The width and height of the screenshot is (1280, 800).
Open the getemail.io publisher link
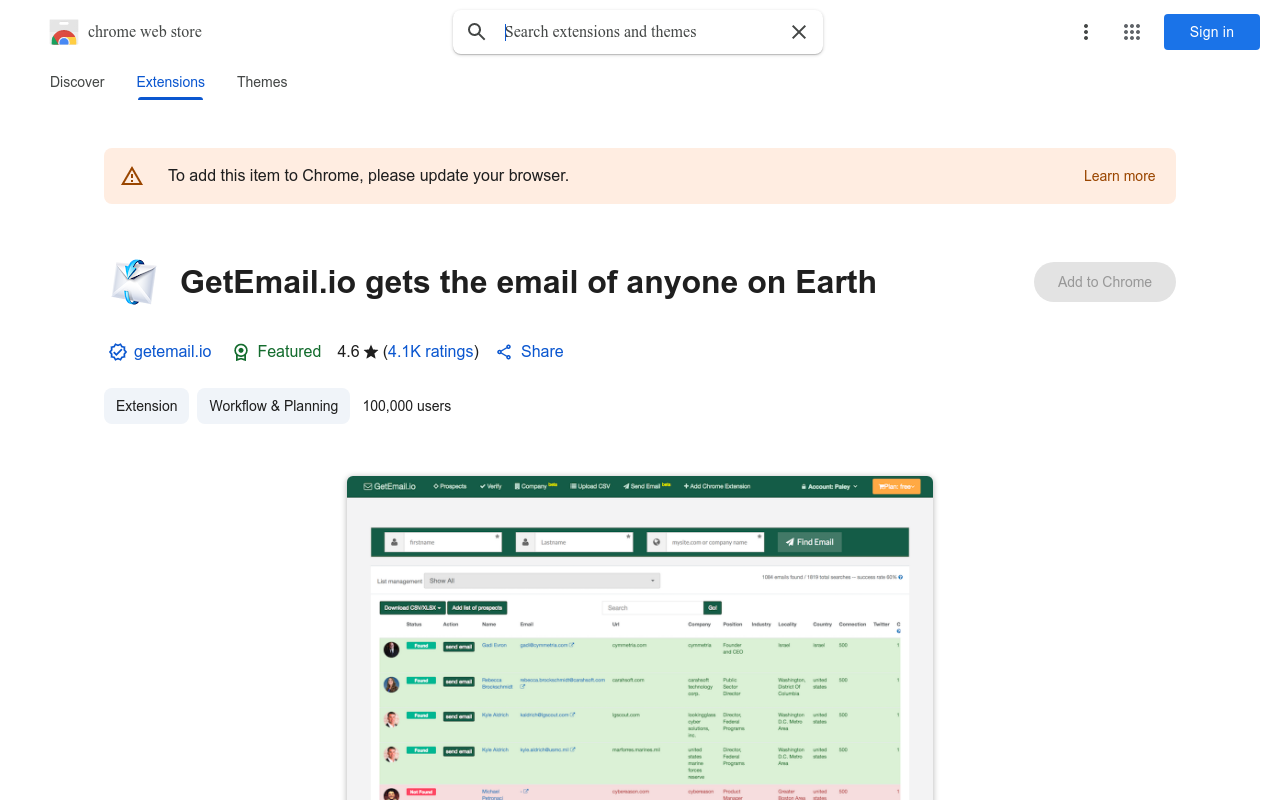pyautogui.click(x=173, y=351)
